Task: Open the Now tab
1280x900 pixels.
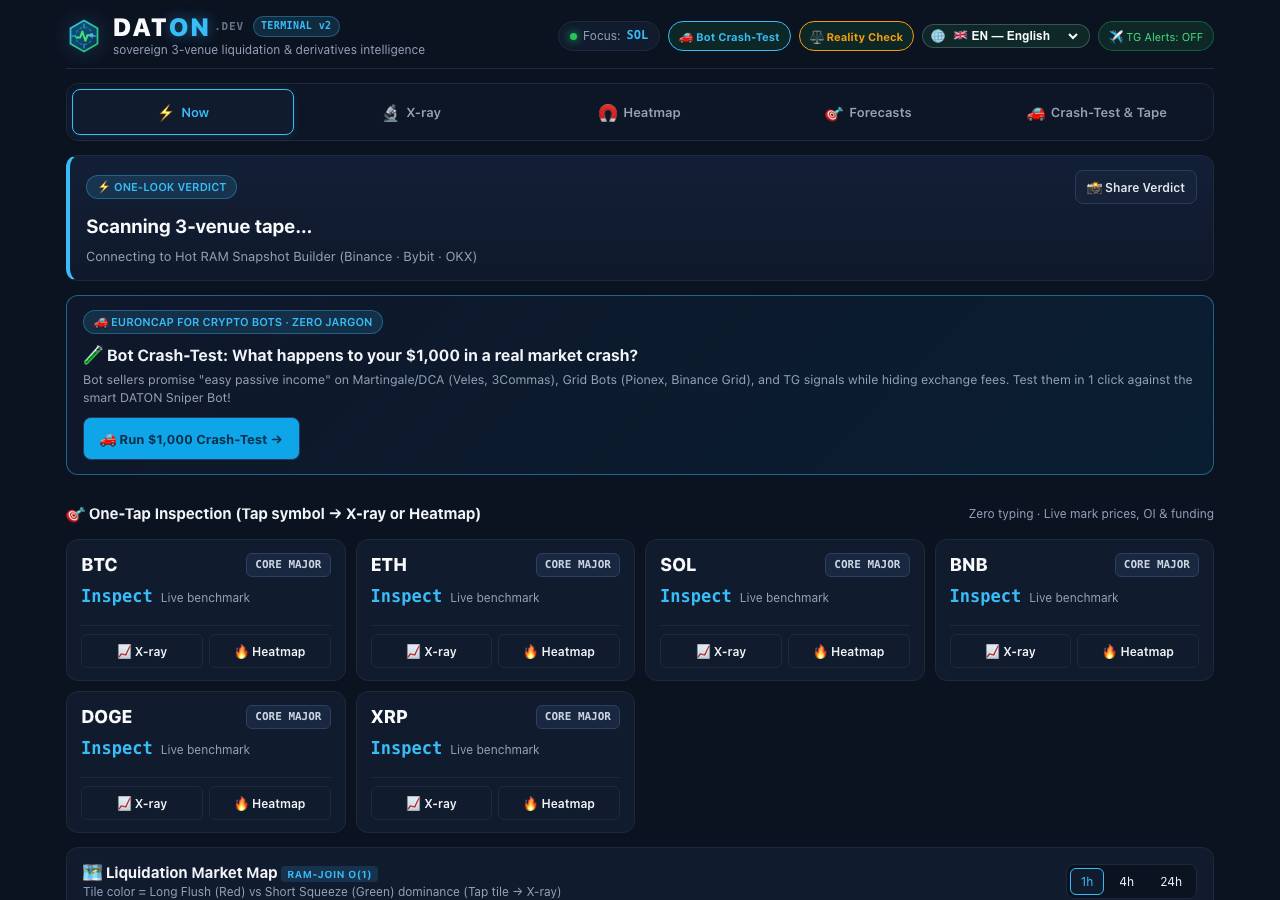Action: pos(183,112)
